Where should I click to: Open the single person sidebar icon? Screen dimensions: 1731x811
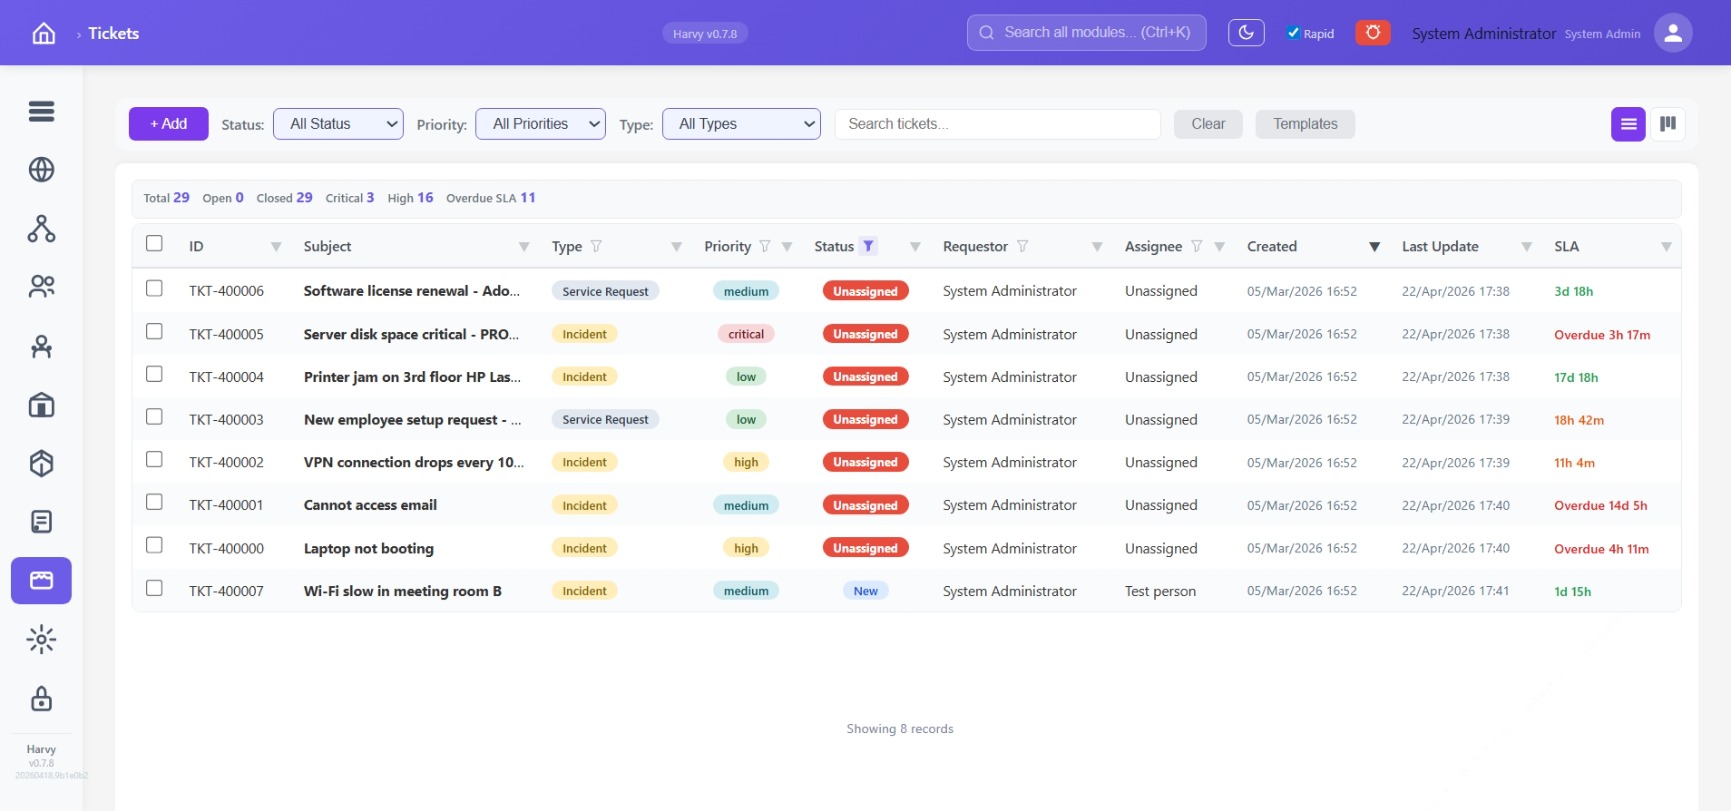(41, 346)
